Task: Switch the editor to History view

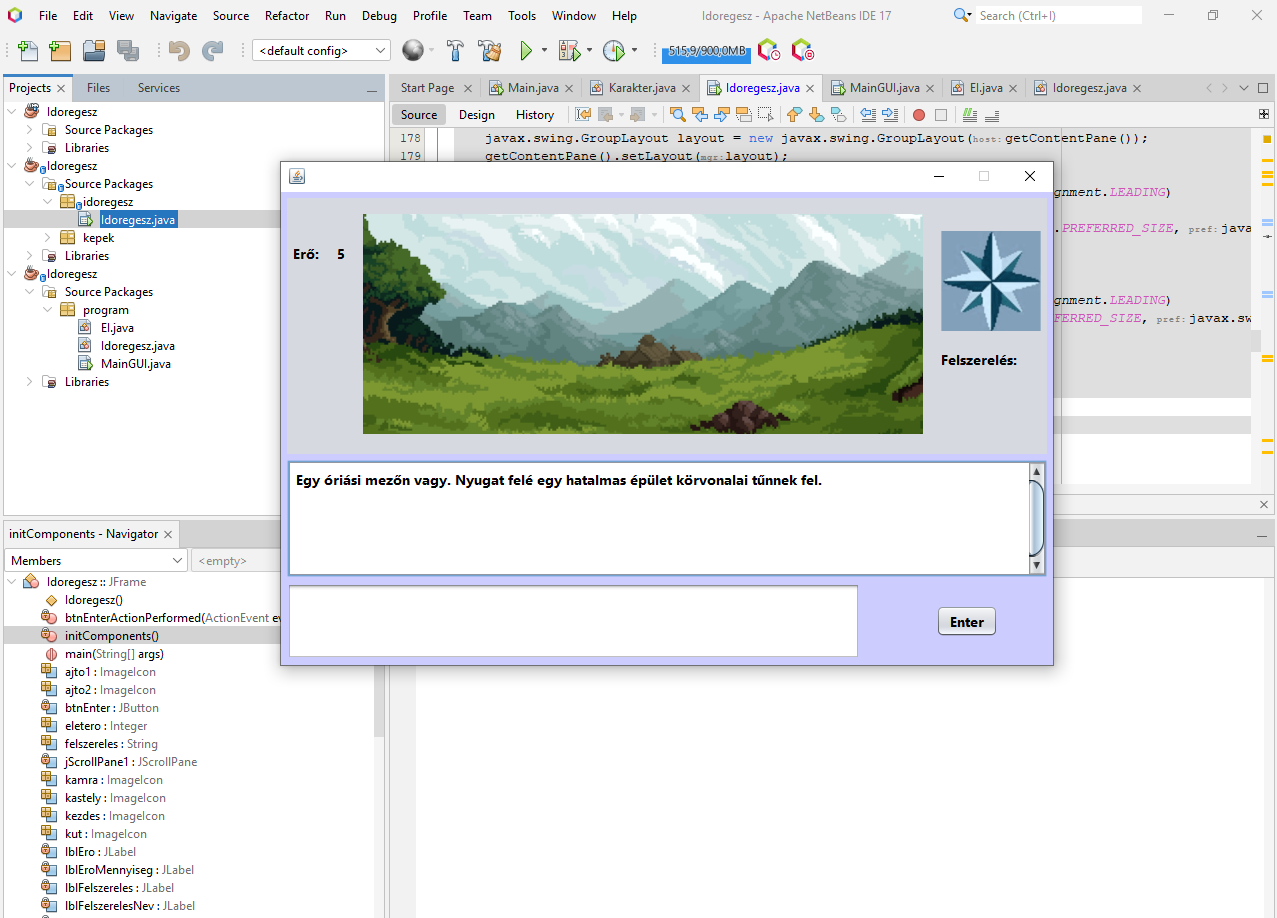Action: (535, 115)
